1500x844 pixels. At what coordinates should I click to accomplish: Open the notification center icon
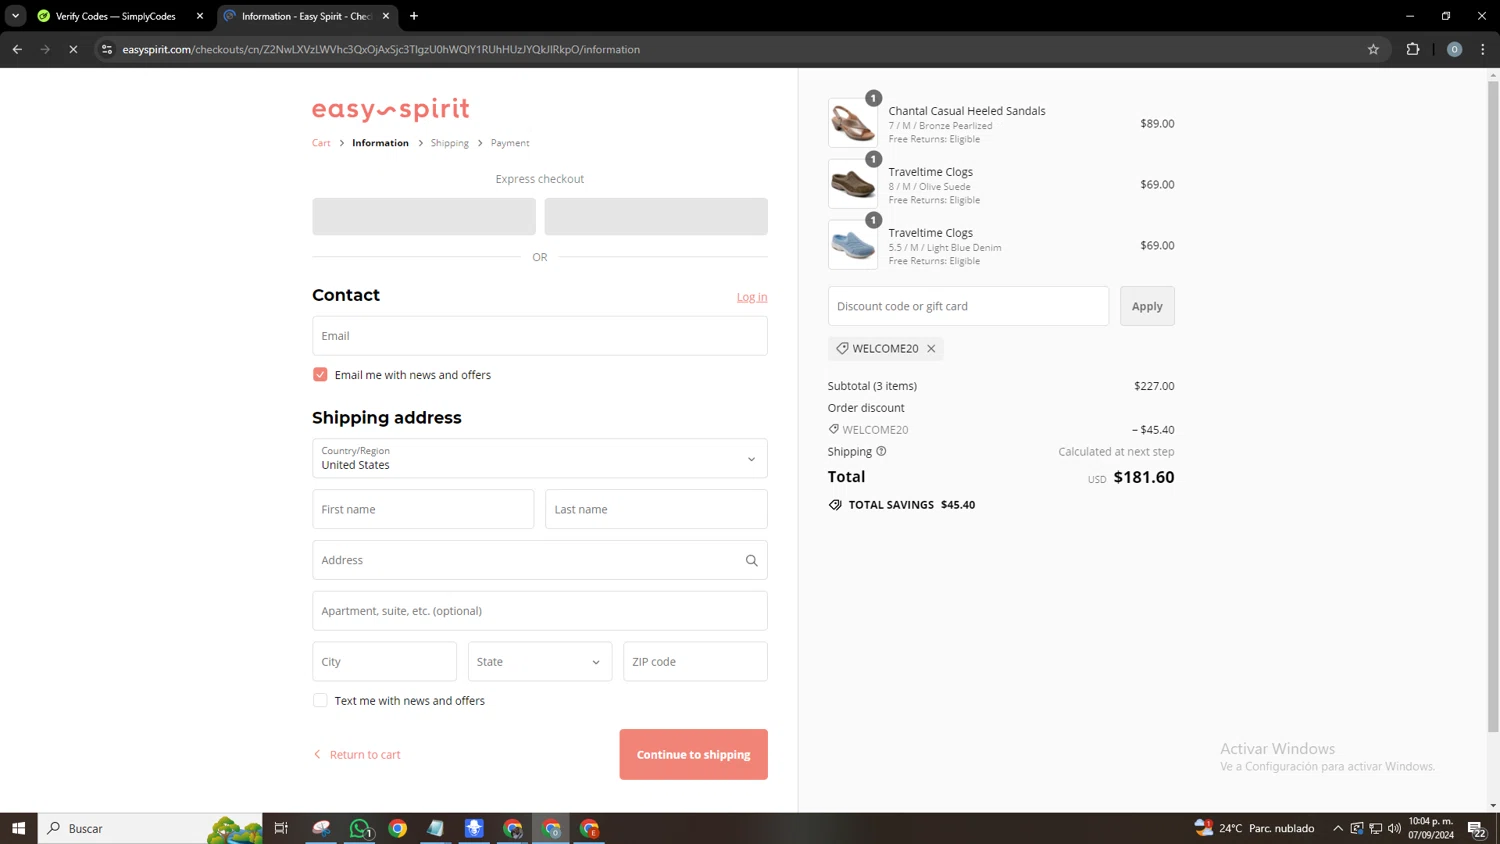(x=1476, y=828)
